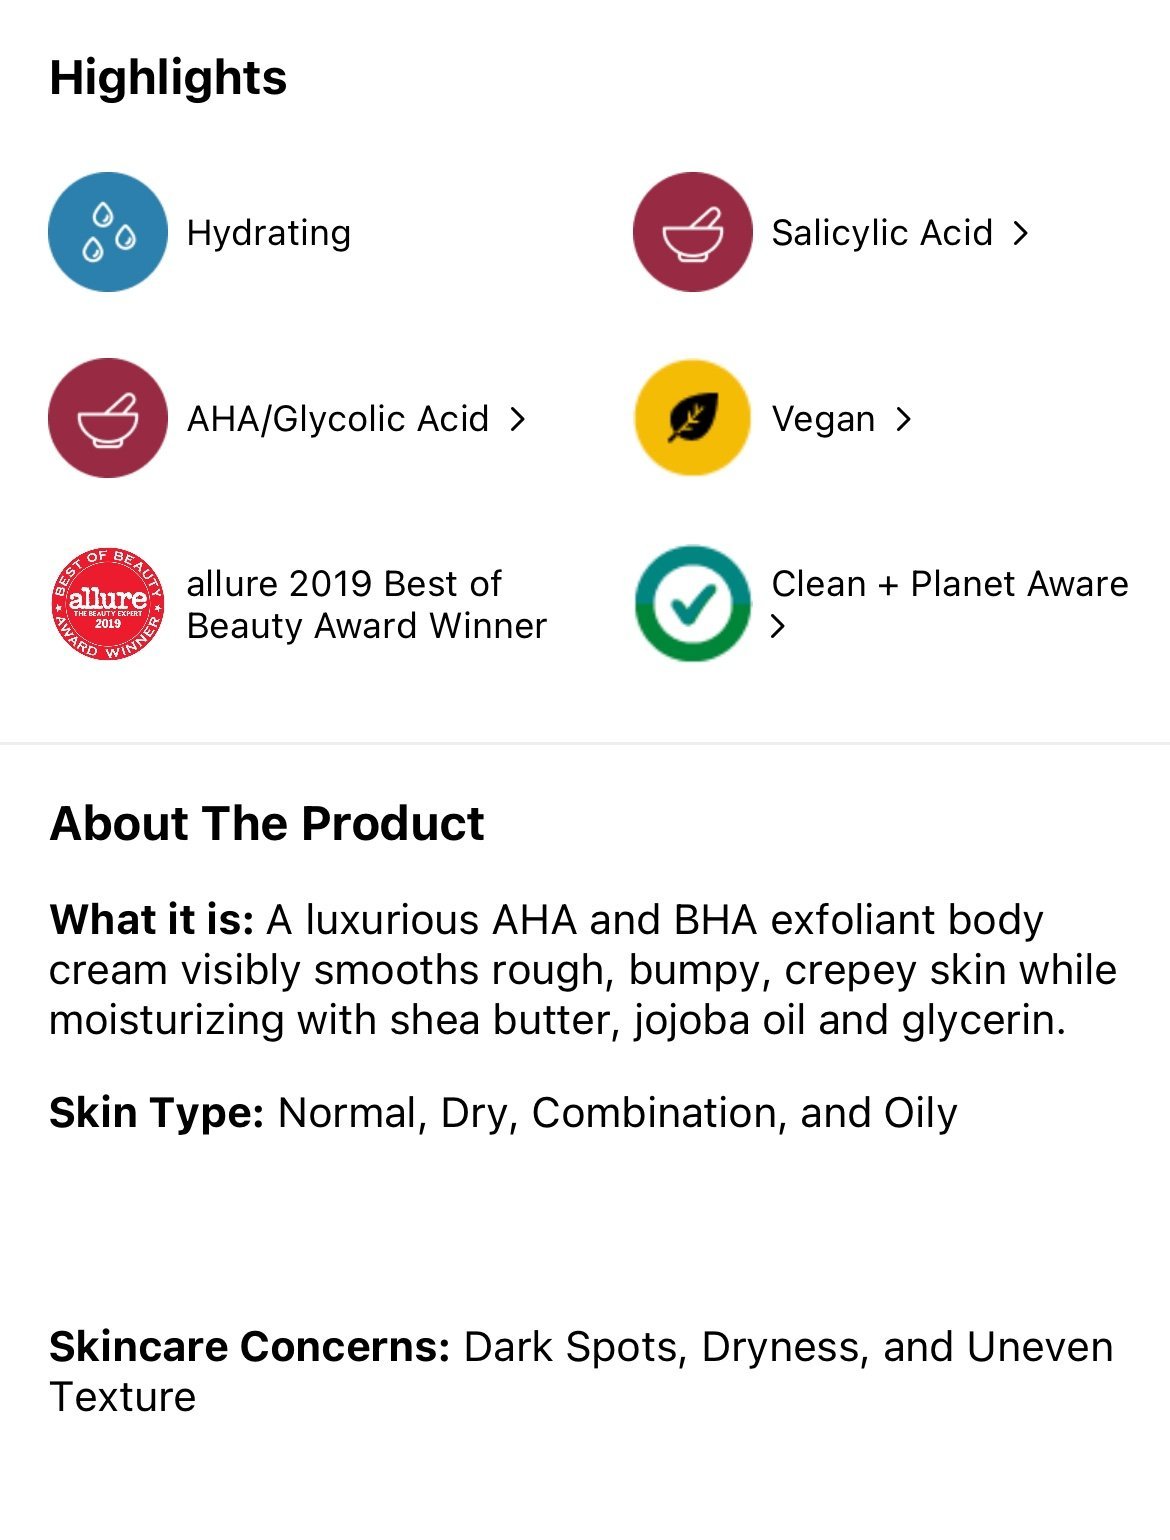This screenshot has width=1170, height=1540.
Task: Tap the AHA/Glycolic Acid mortar bowl icon
Action: 108,418
